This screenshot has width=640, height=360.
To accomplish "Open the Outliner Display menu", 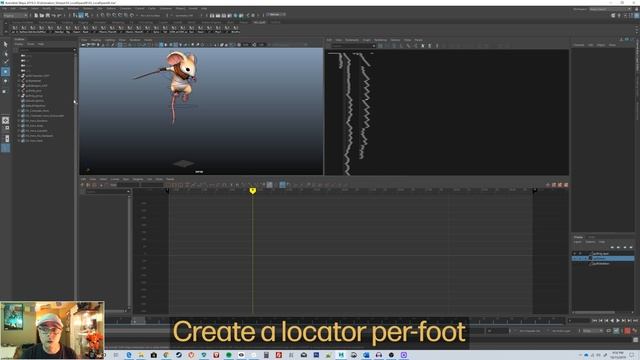I will 19,44.
